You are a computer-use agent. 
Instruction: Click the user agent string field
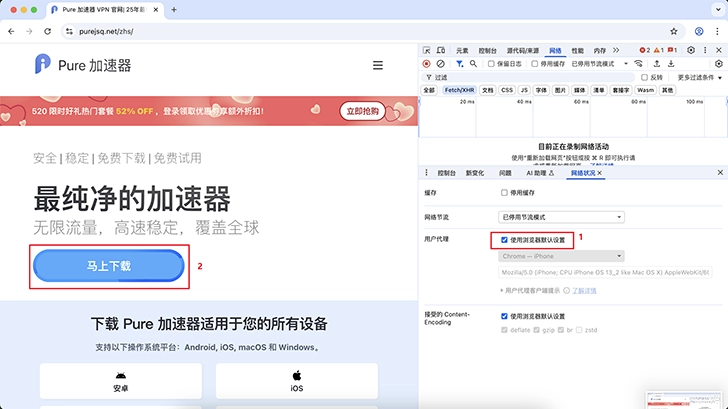click(x=605, y=273)
